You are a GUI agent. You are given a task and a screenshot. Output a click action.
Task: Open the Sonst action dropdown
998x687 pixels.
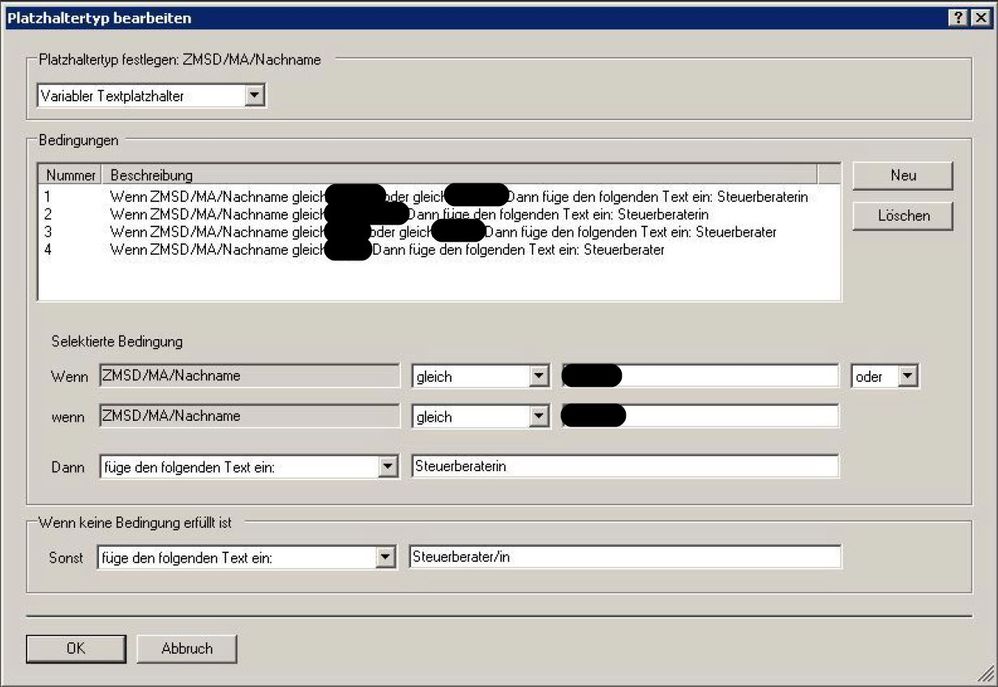tap(385, 558)
